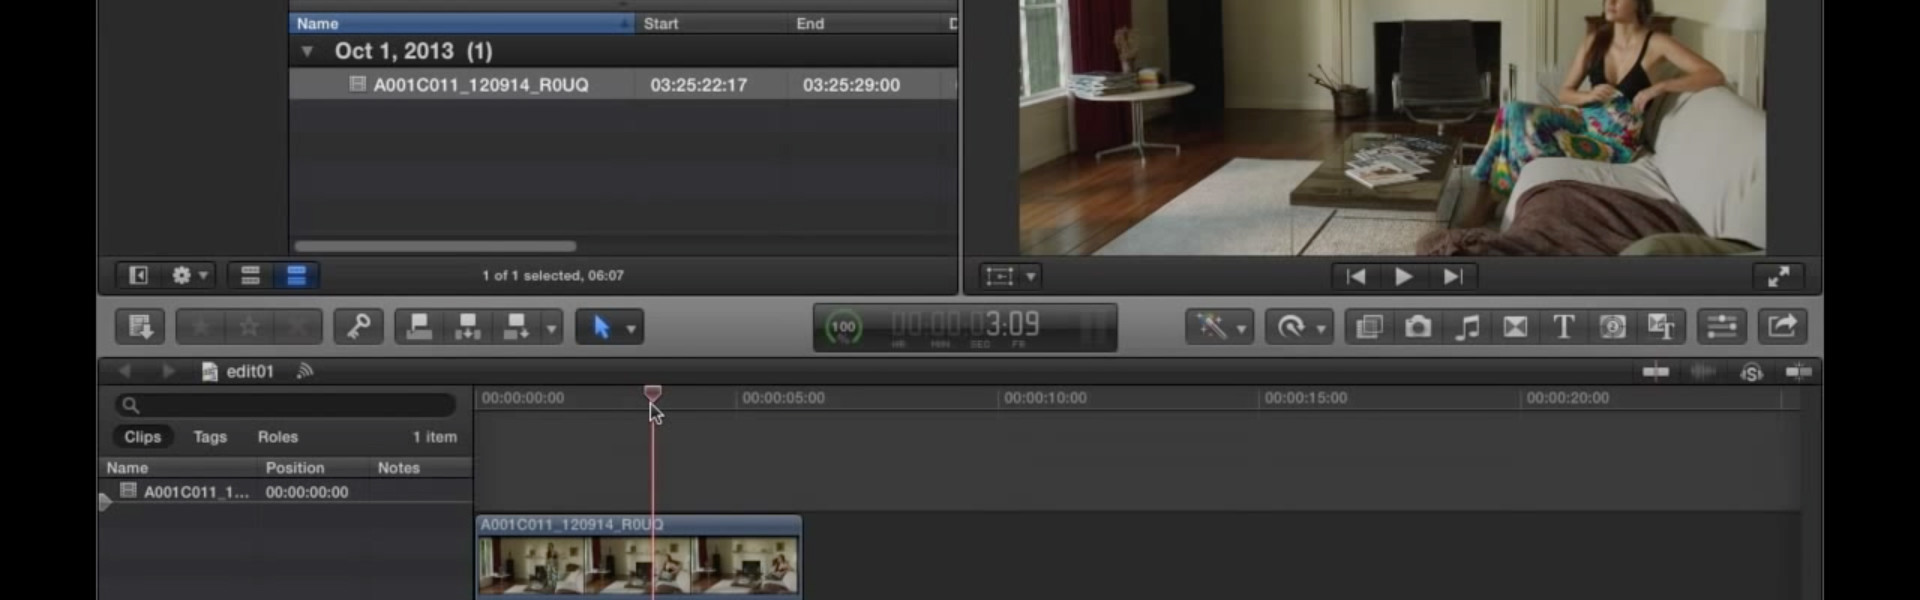The height and width of the screenshot is (600, 1920).
Task: Expand the Retime dropdown arrow
Action: click(x=1321, y=328)
